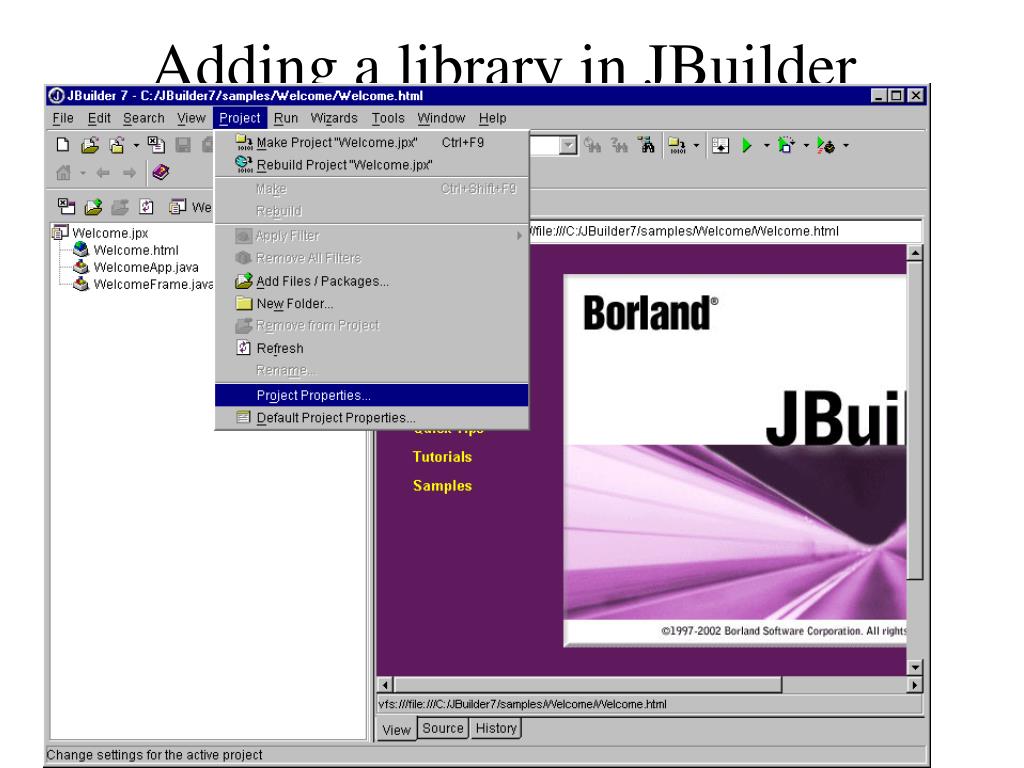This screenshot has height=768, width=1024.
Task: Open the Edit menu
Action: (99, 118)
